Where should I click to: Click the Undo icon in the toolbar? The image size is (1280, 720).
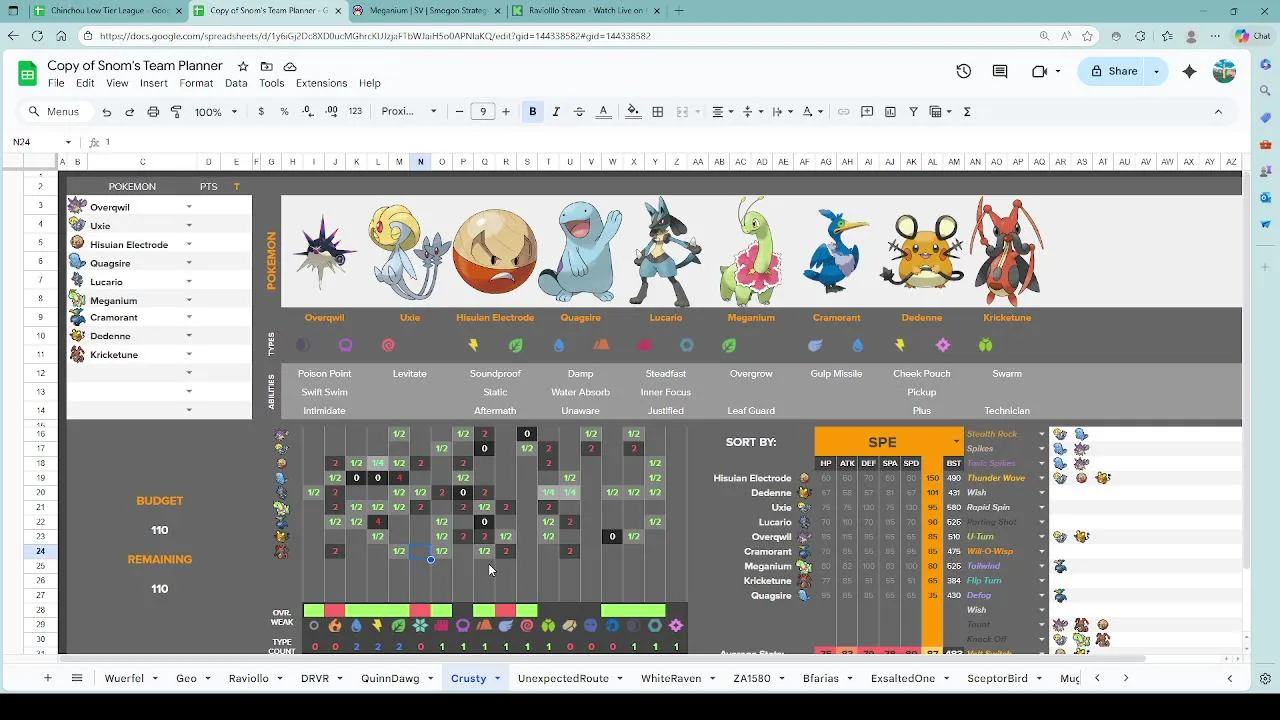pos(106,112)
